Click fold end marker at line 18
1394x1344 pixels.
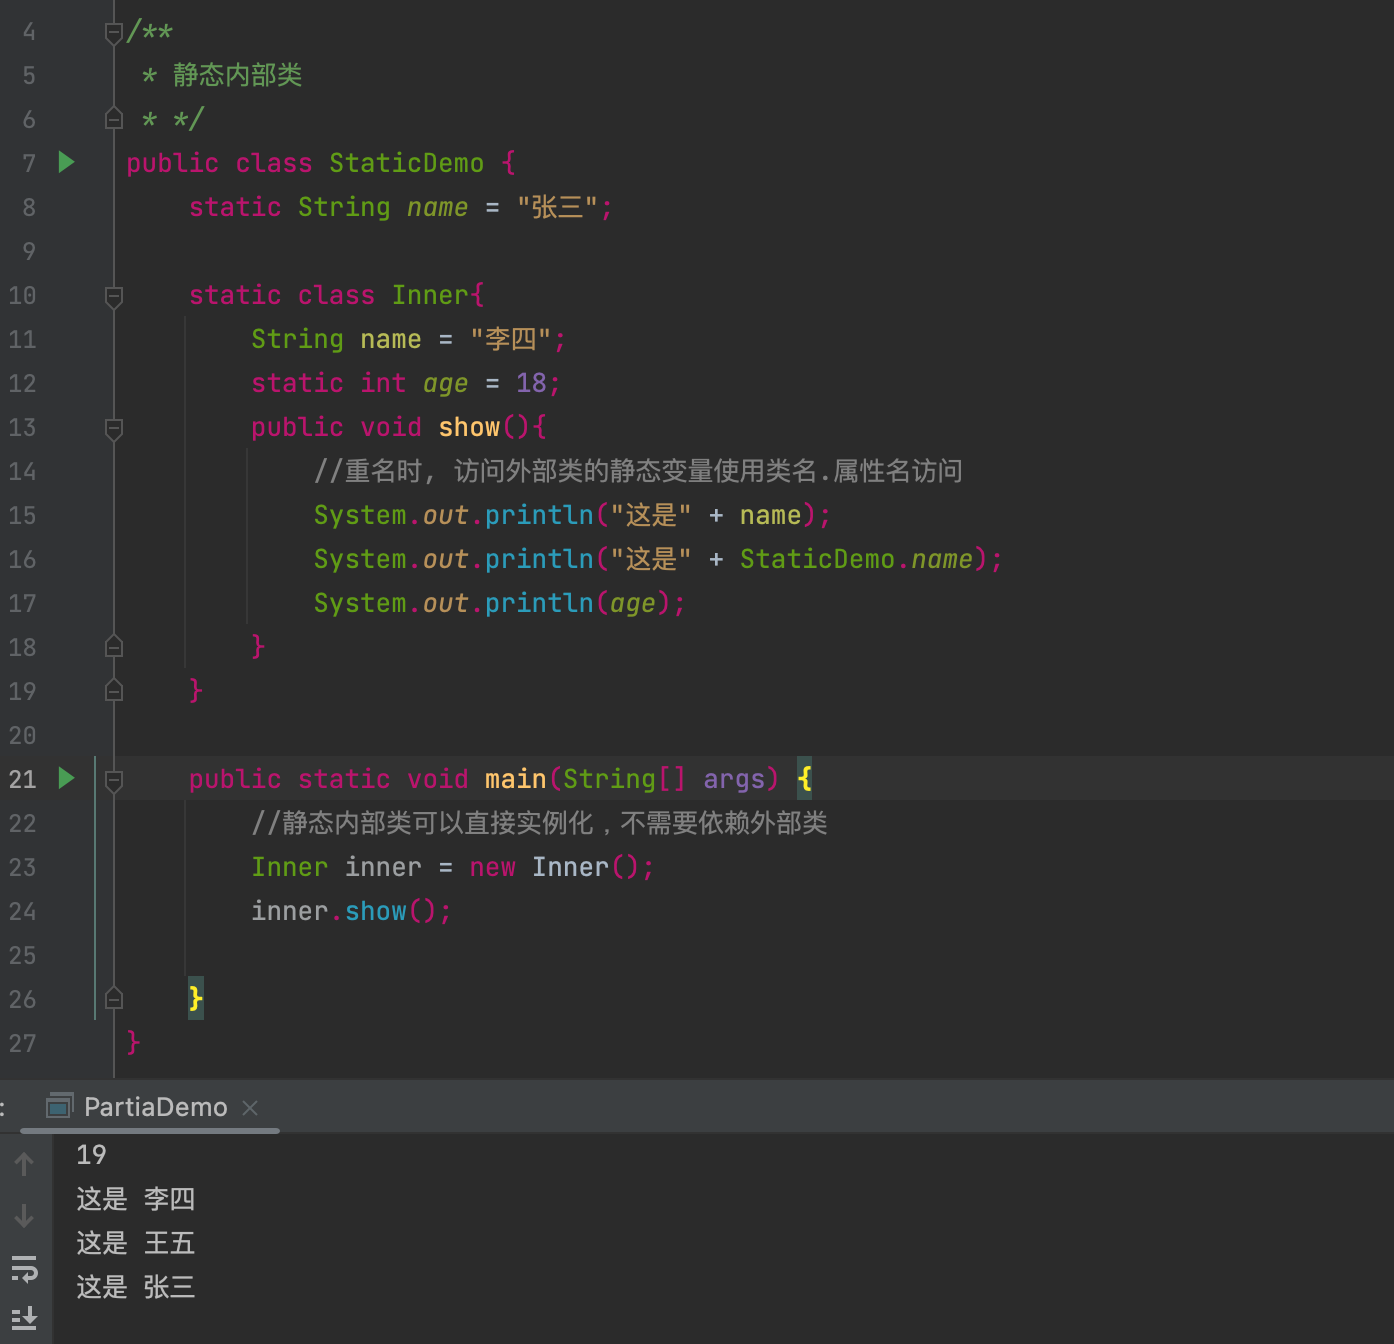click(x=114, y=647)
